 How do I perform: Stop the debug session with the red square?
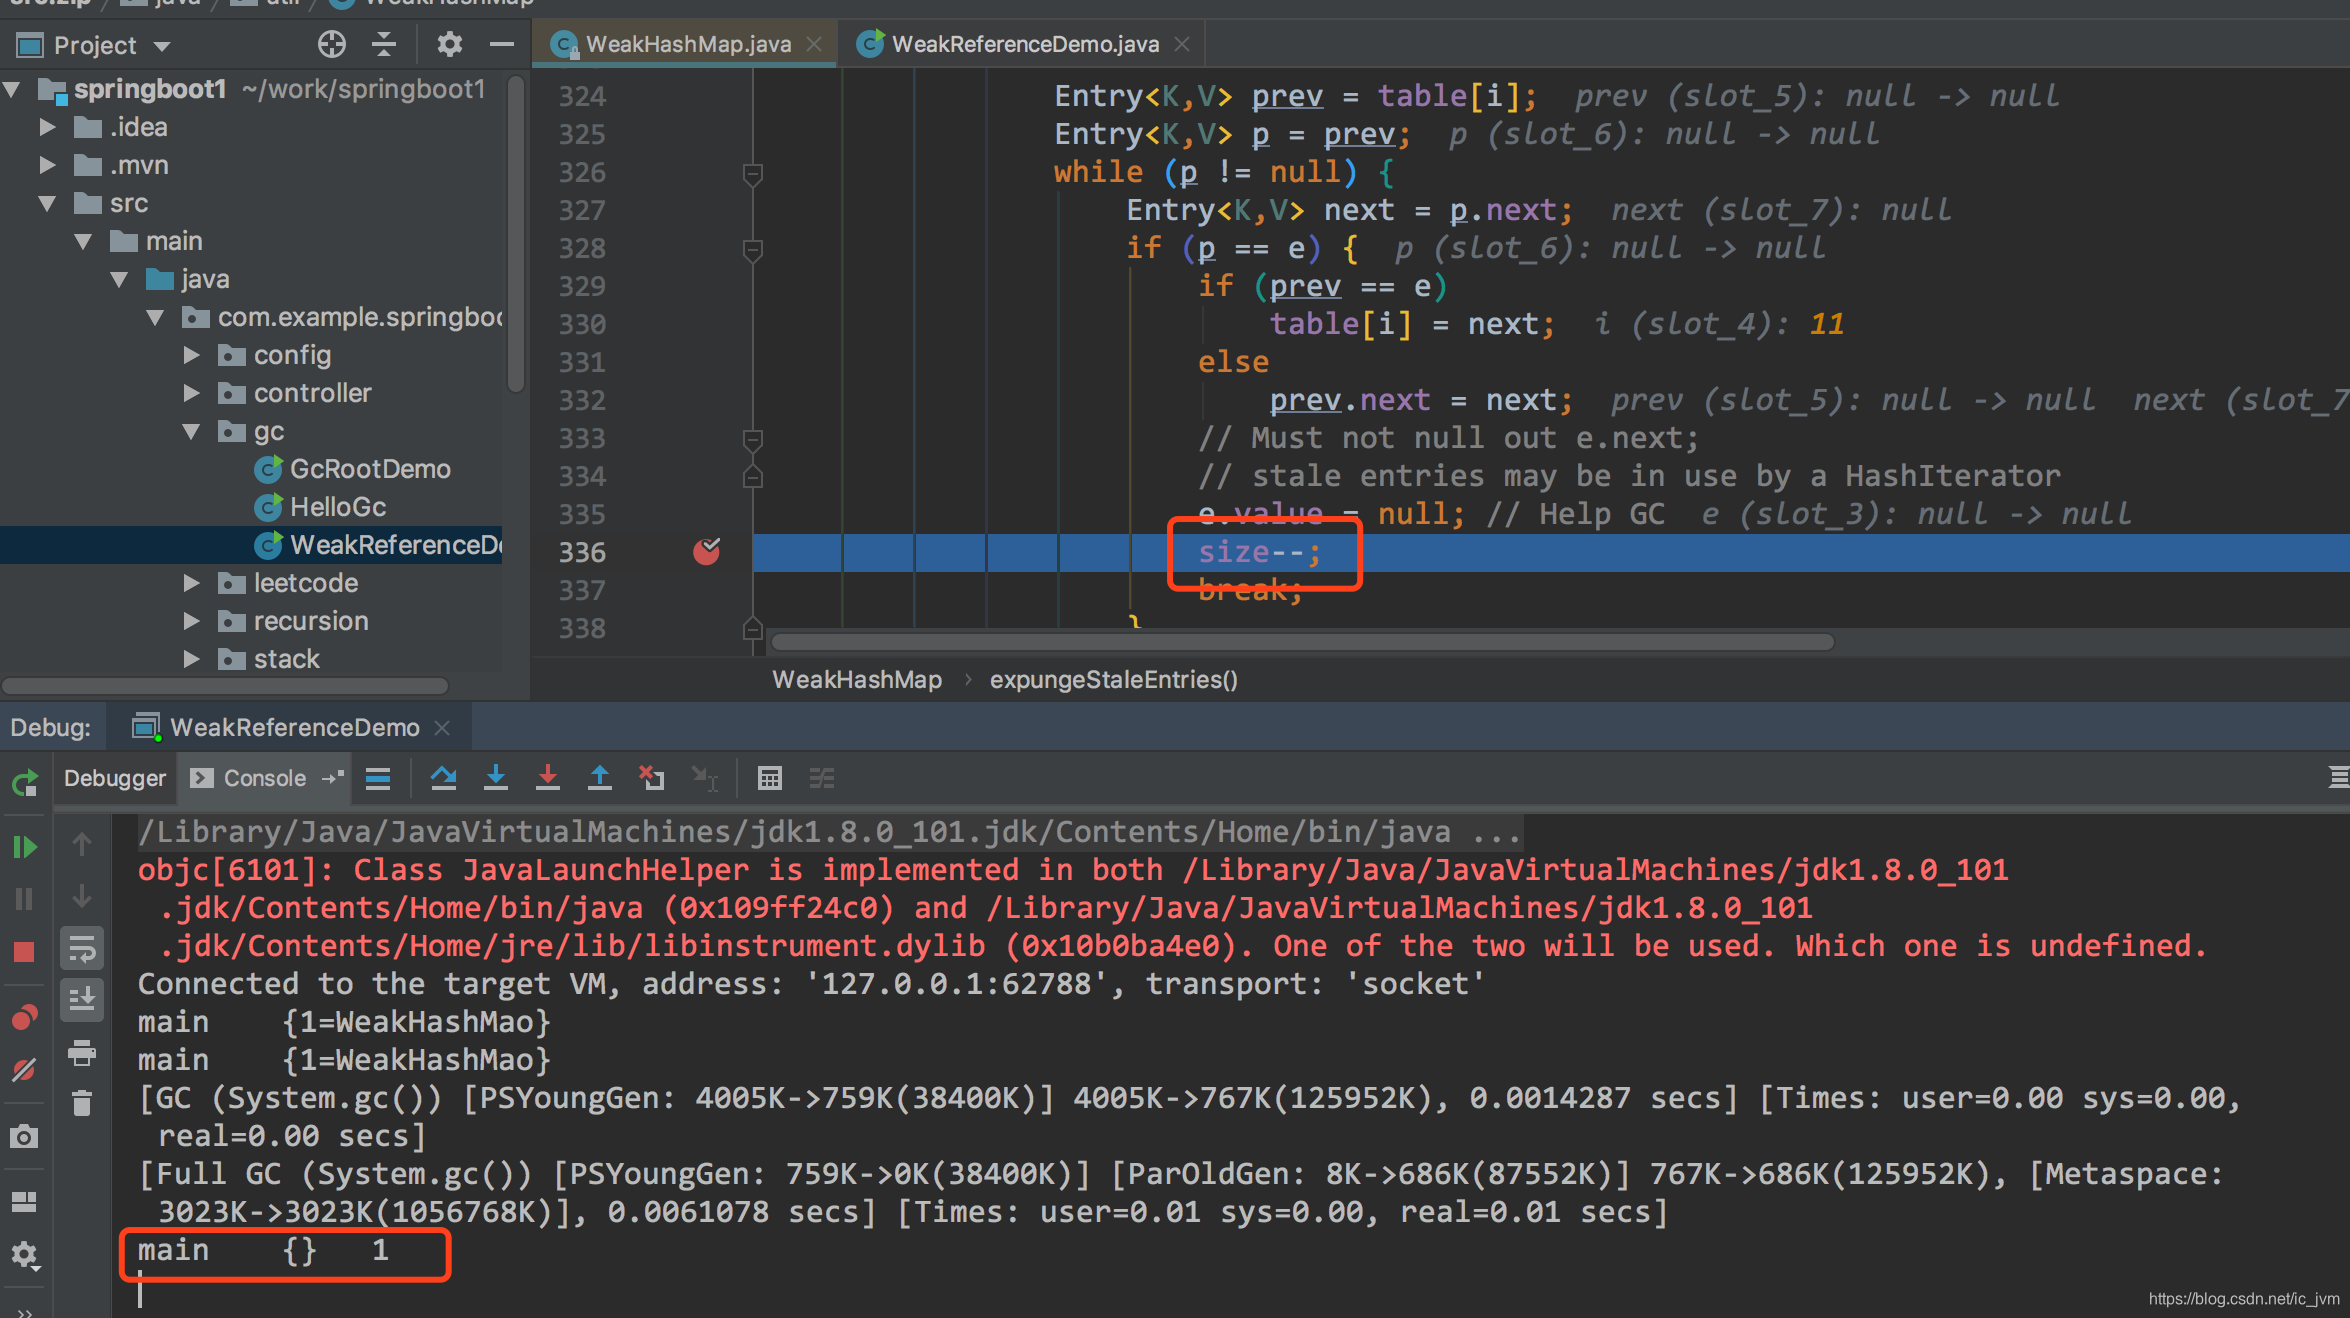(24, 951)
